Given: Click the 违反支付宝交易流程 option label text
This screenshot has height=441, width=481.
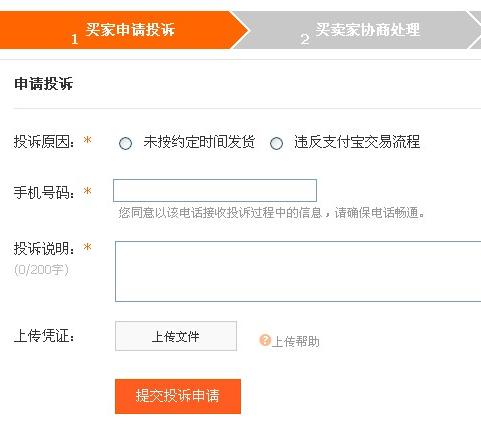Looking at the screenshot, I should pos(357,142).
